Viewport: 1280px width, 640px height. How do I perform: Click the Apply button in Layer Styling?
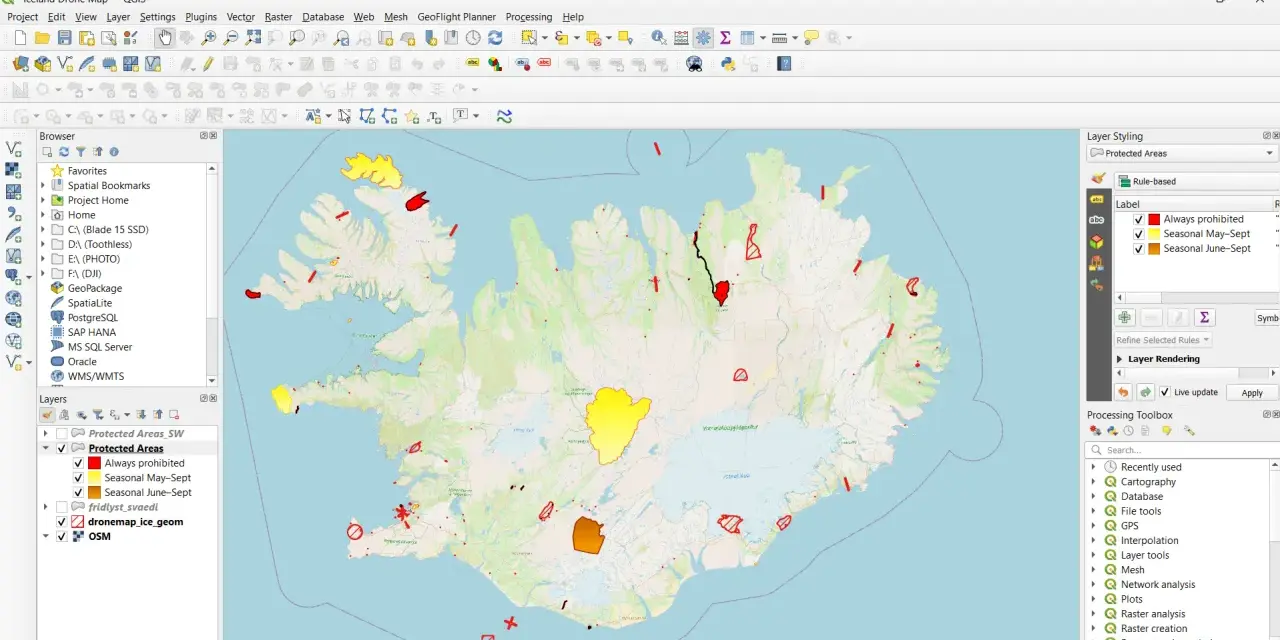point(1252,393)
